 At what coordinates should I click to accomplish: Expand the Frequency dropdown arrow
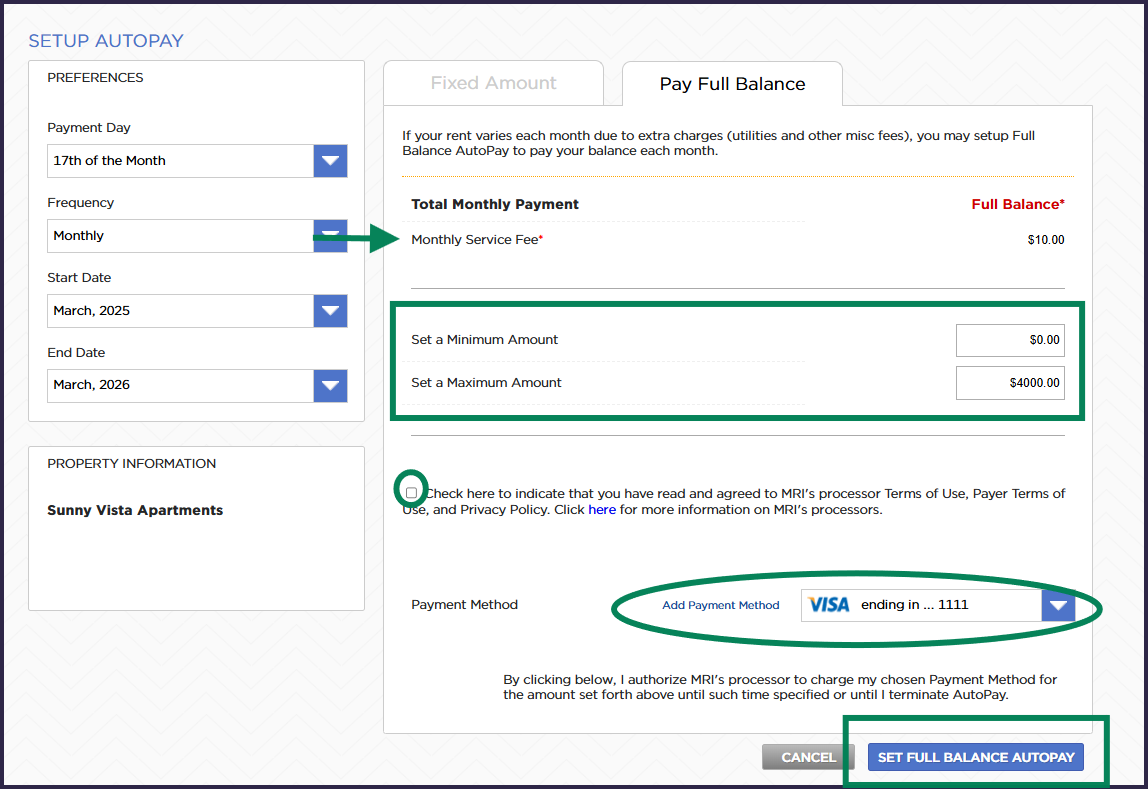330,236
